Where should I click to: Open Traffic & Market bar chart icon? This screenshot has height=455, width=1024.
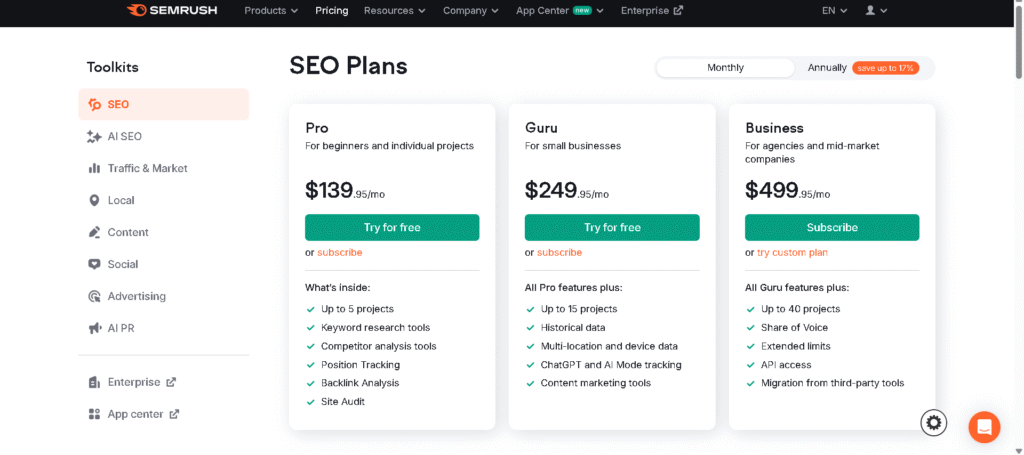pos(94,168)
